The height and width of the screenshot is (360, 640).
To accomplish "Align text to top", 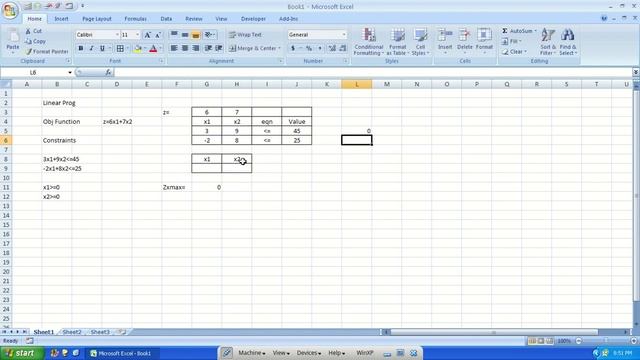I will 174,35.
